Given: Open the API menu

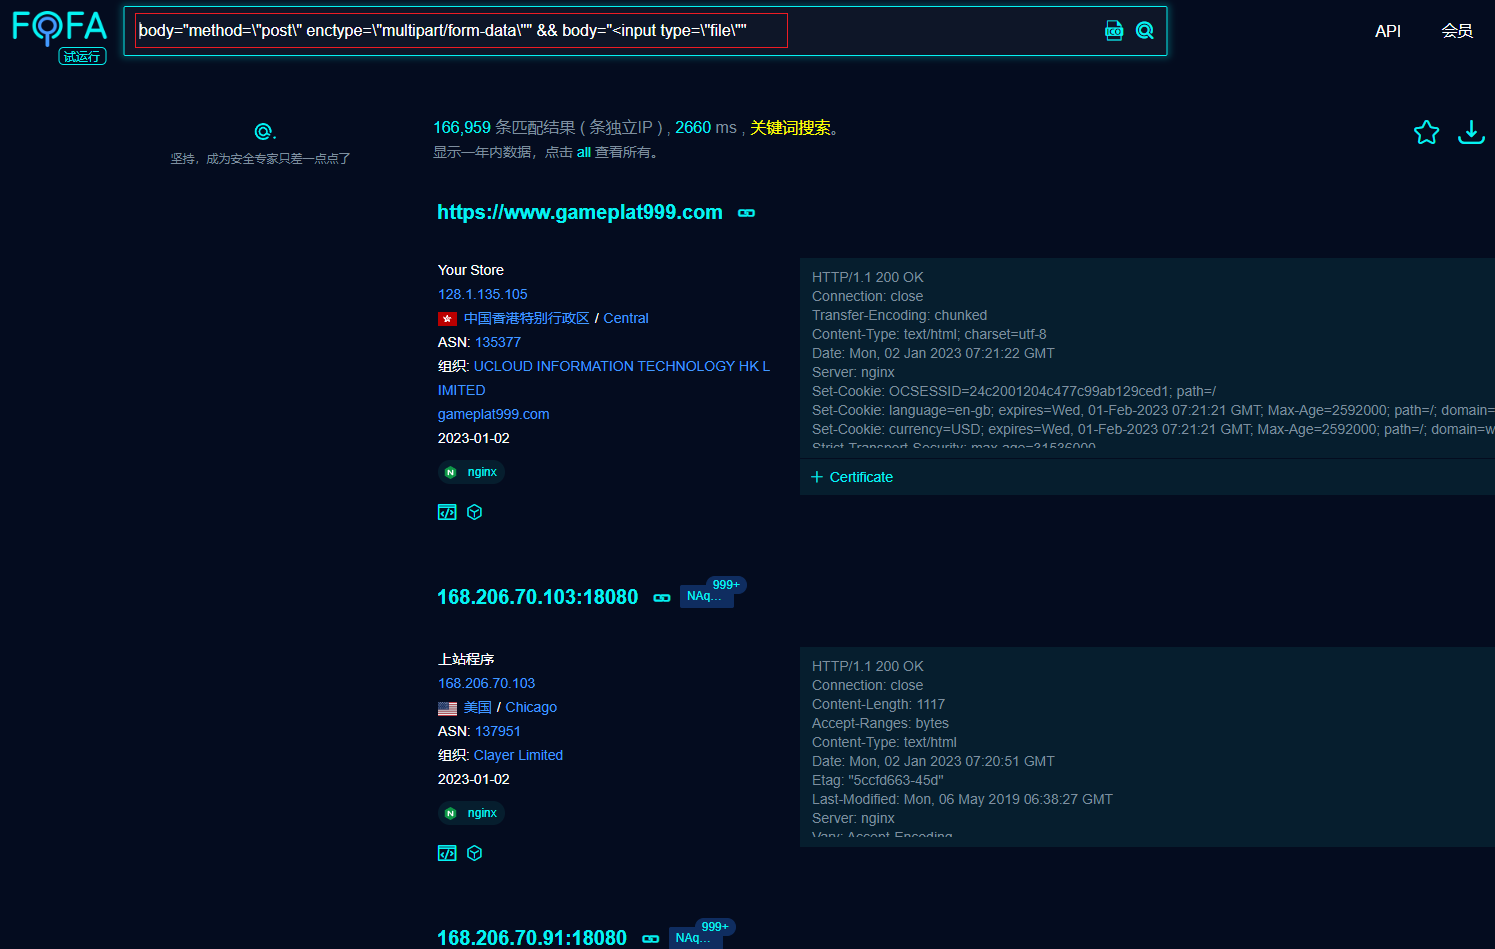Looking at the screenshot, I should [1388, 31].
